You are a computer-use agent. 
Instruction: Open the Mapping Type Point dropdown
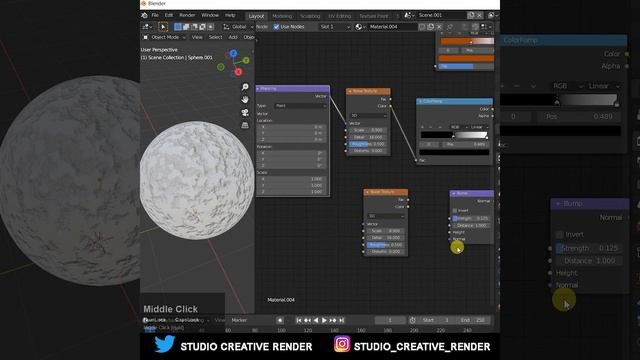(x=300, y=106)
